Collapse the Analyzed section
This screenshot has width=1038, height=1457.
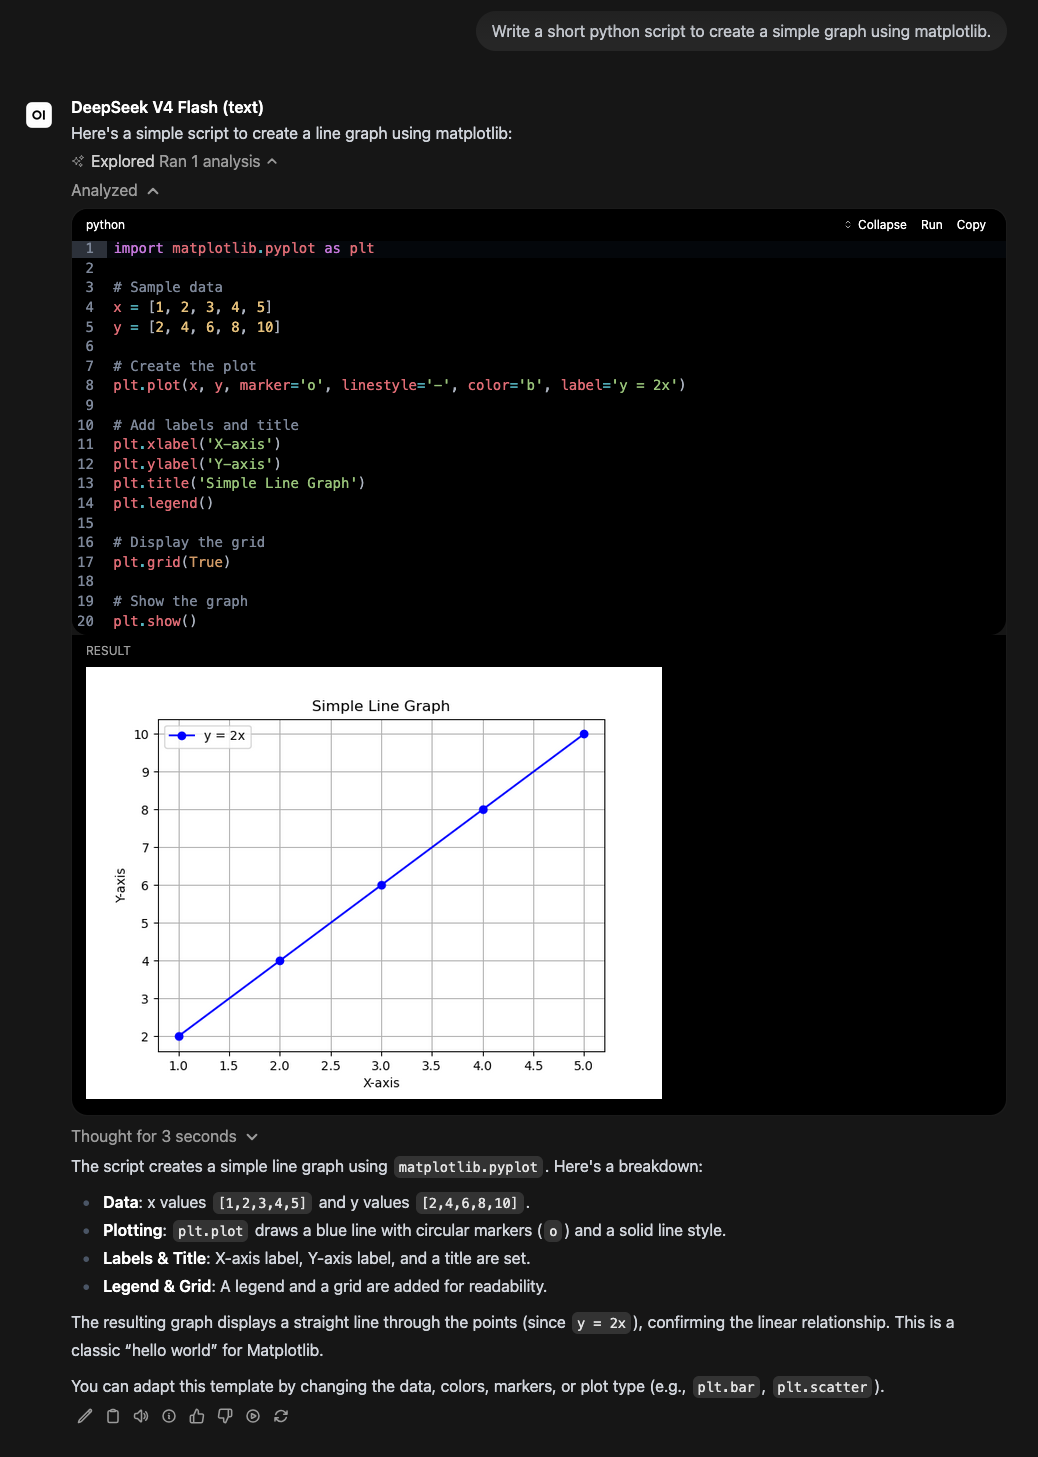pos(115,190)
